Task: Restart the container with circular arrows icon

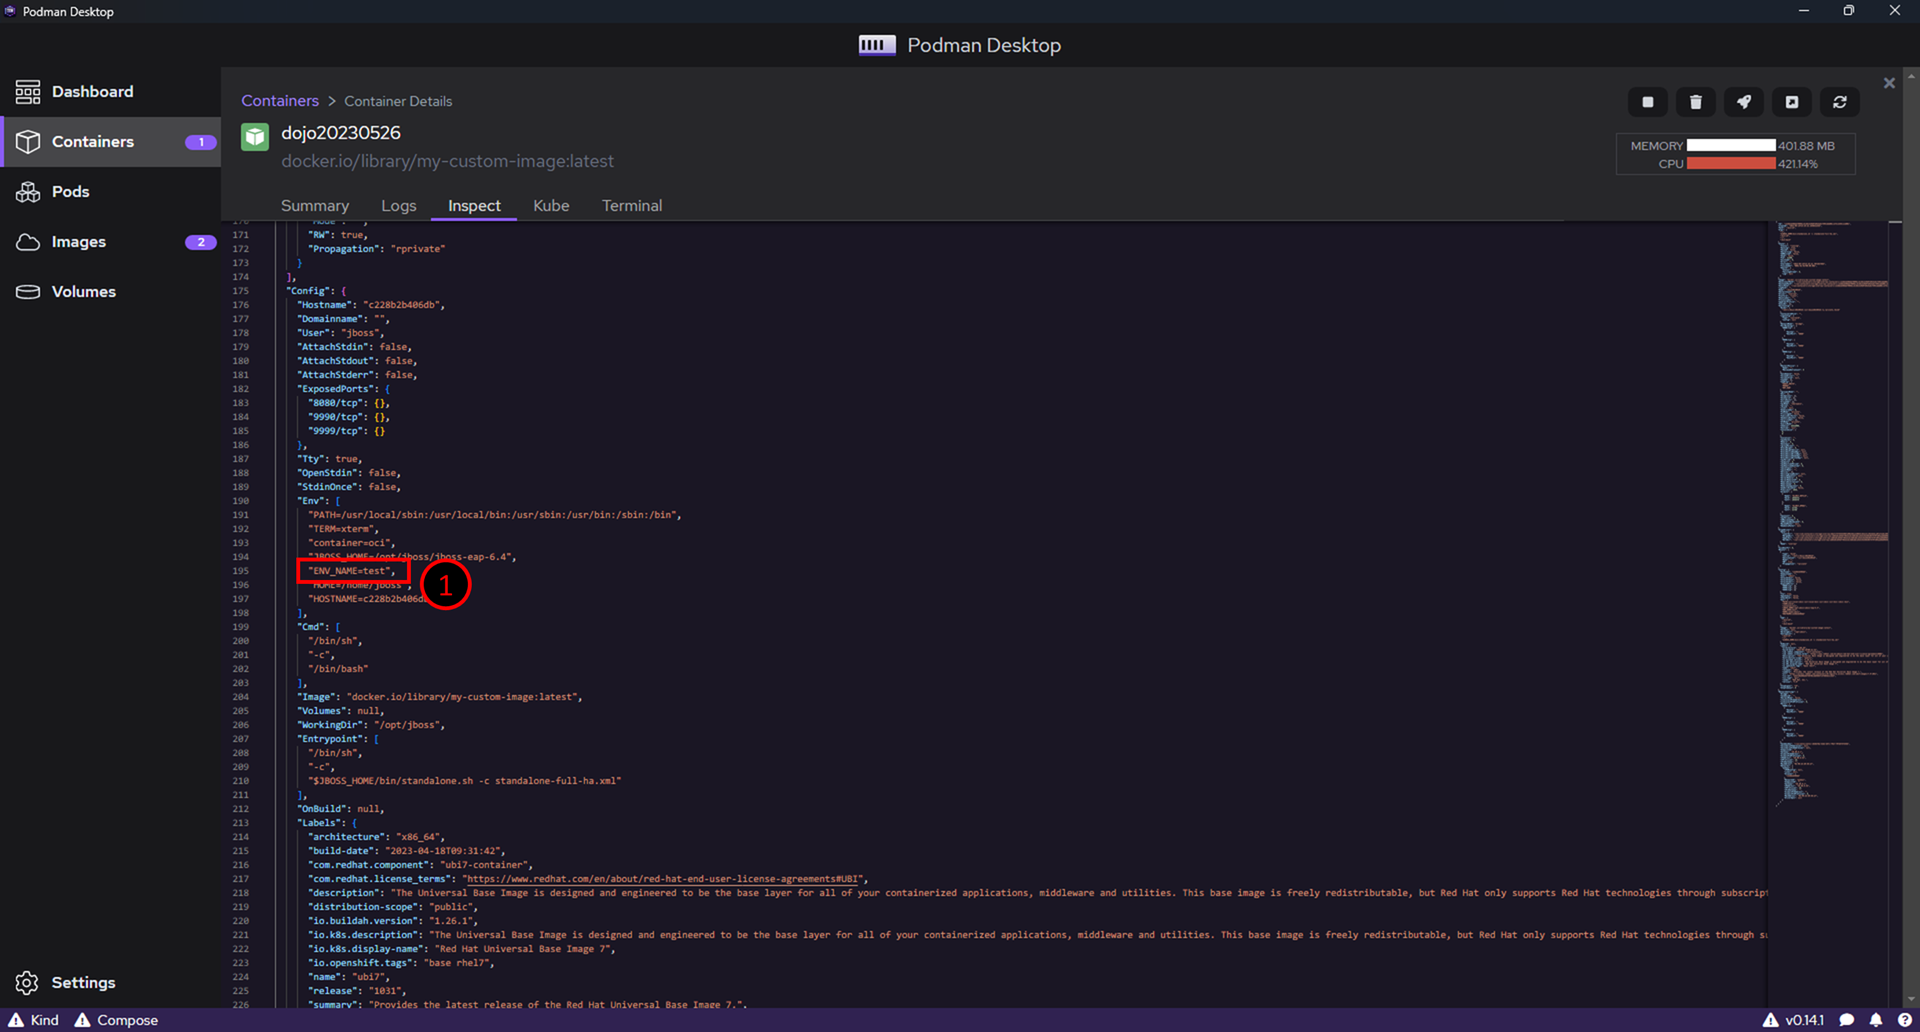Action: click(x=1840, y=102)
